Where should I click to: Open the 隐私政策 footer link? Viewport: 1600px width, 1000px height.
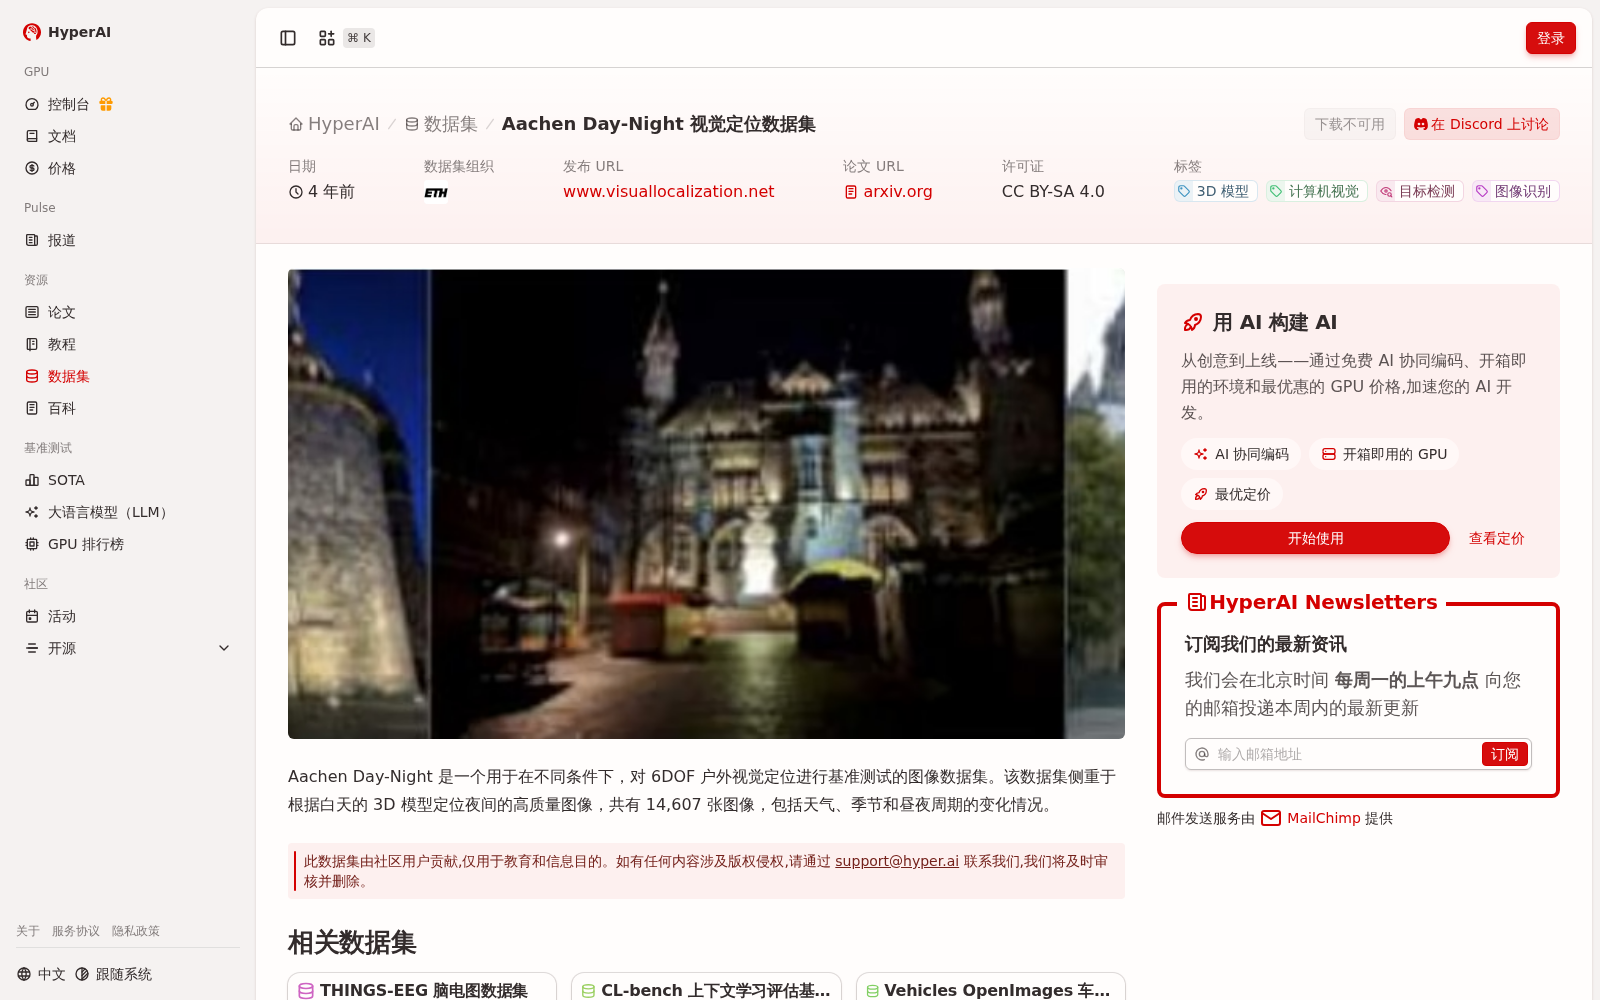click(x=136, y=931)
